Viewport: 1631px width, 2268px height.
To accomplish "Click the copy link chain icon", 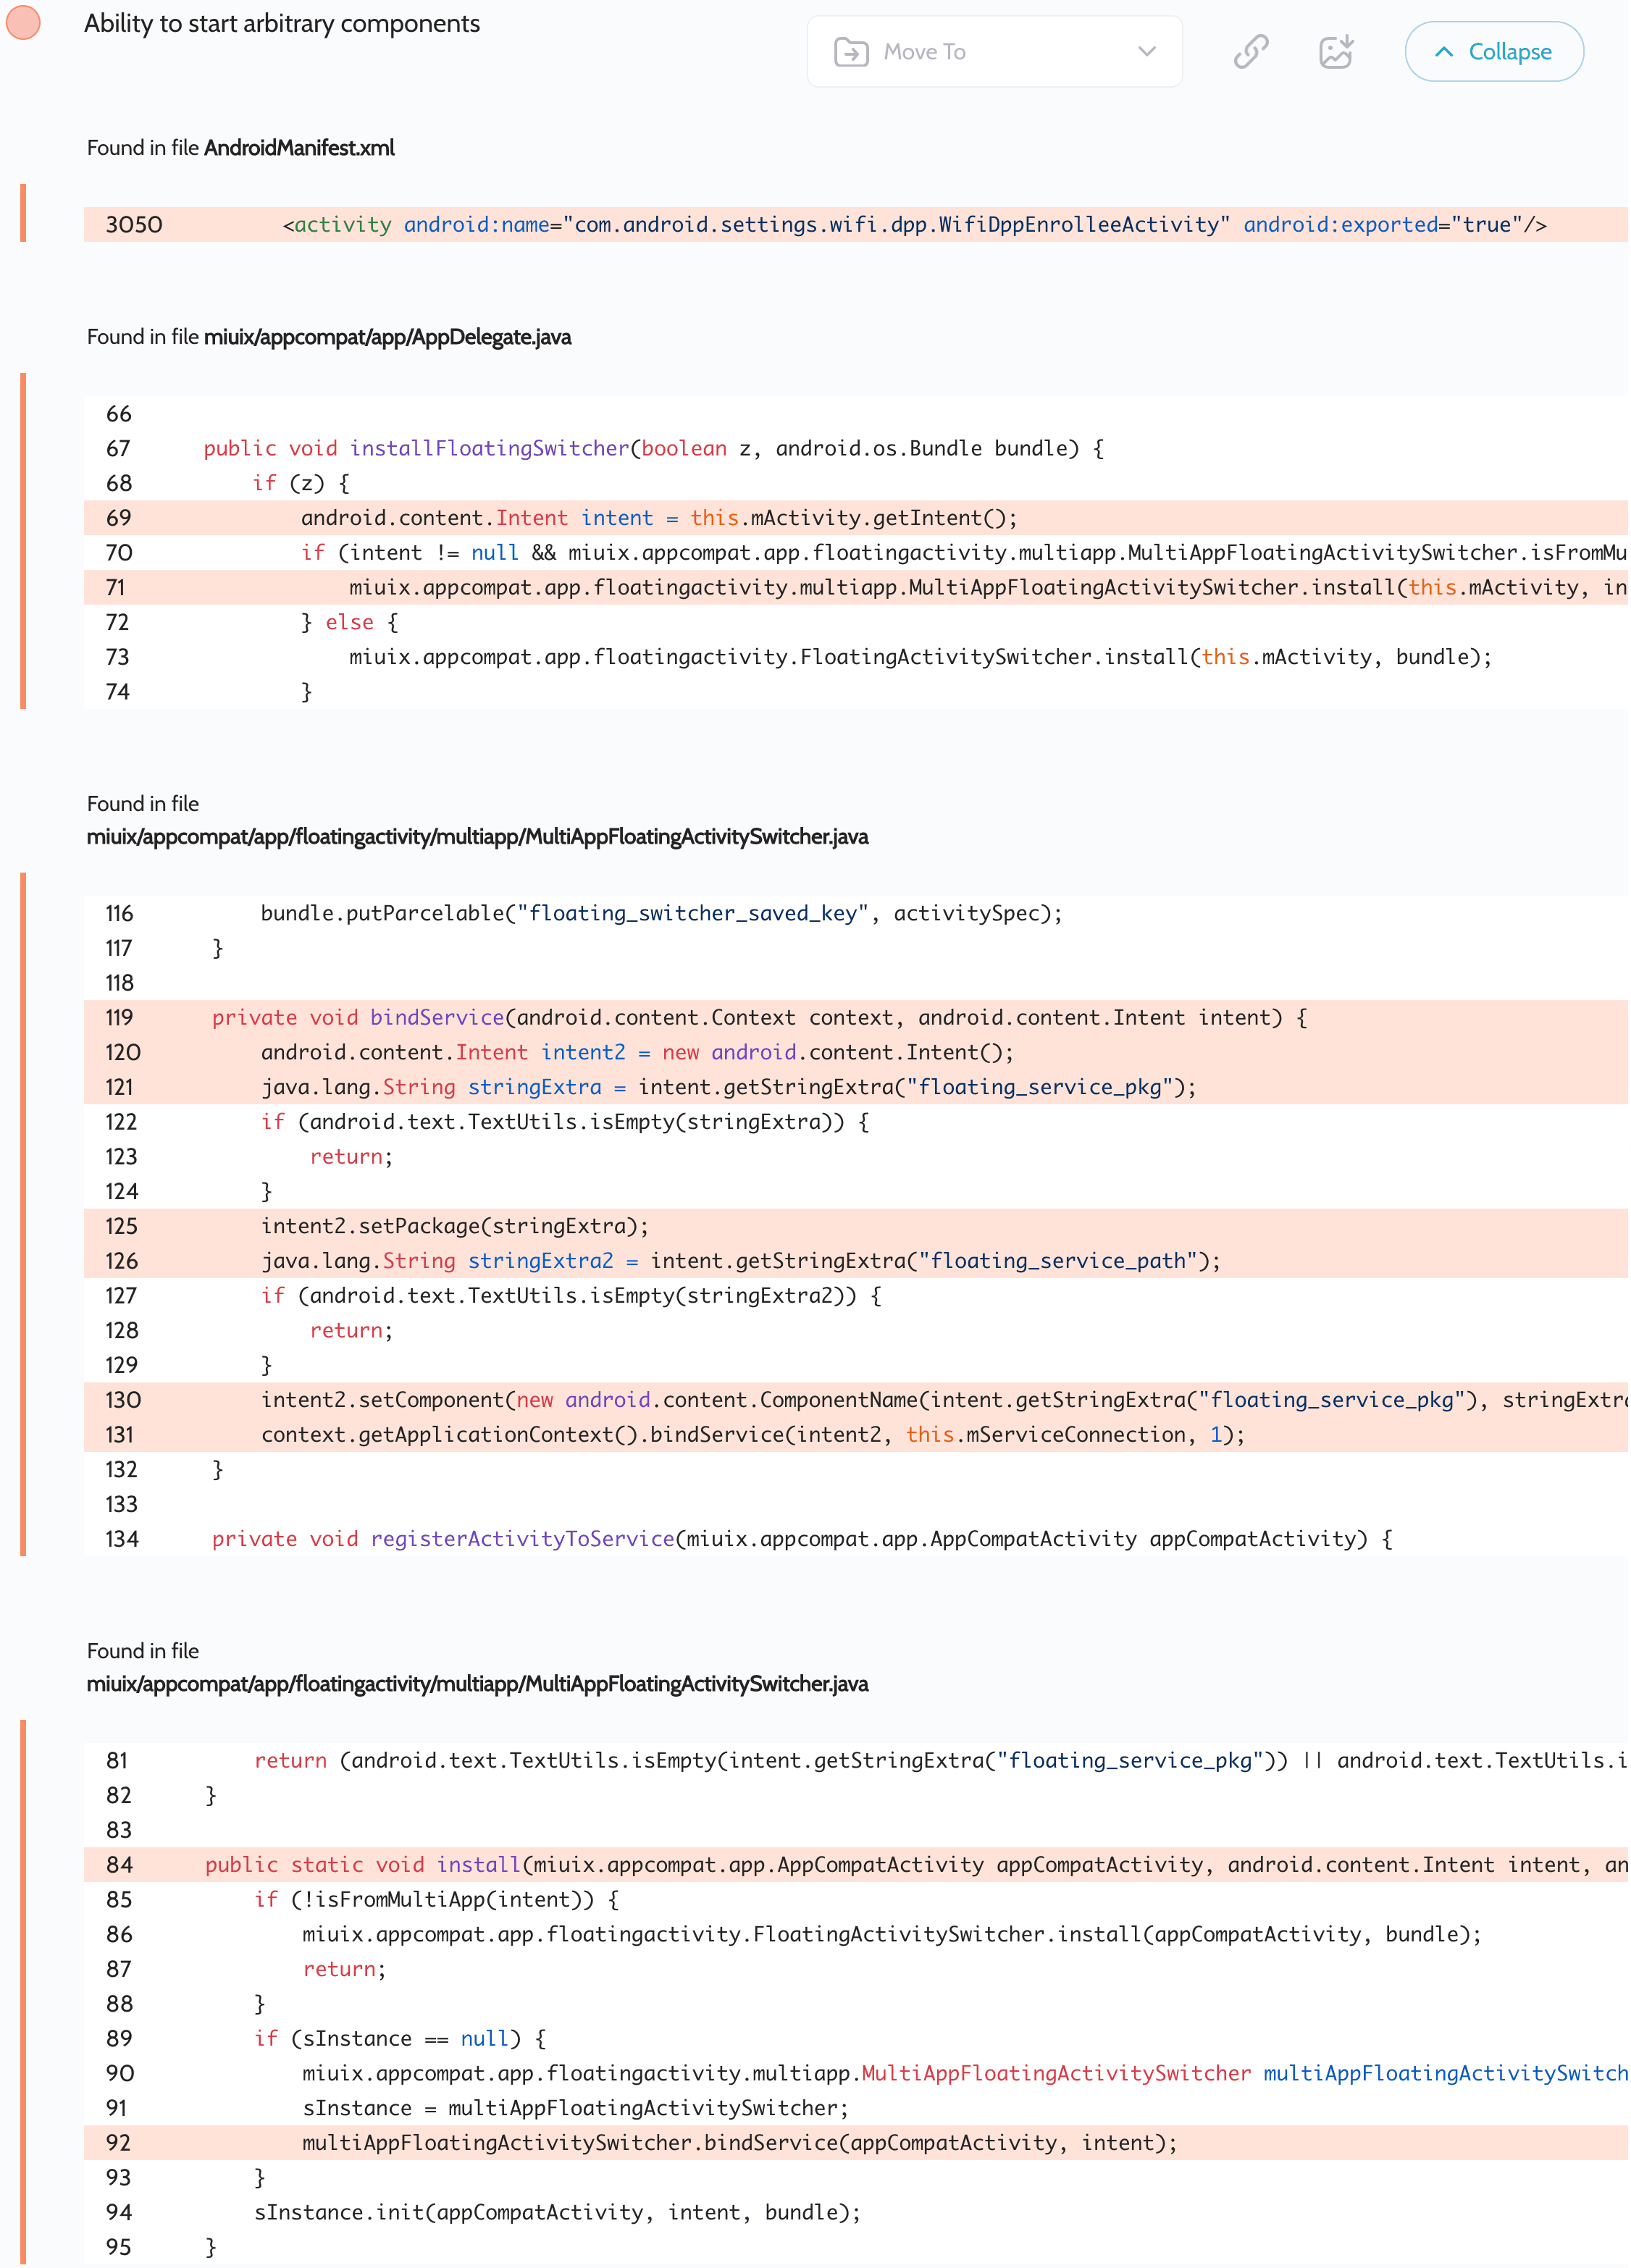I will click(x=1250, y=51).
